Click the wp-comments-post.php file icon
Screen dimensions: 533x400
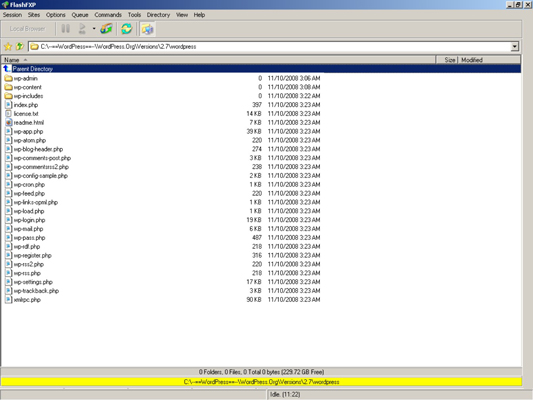click(x=8, y=158)
